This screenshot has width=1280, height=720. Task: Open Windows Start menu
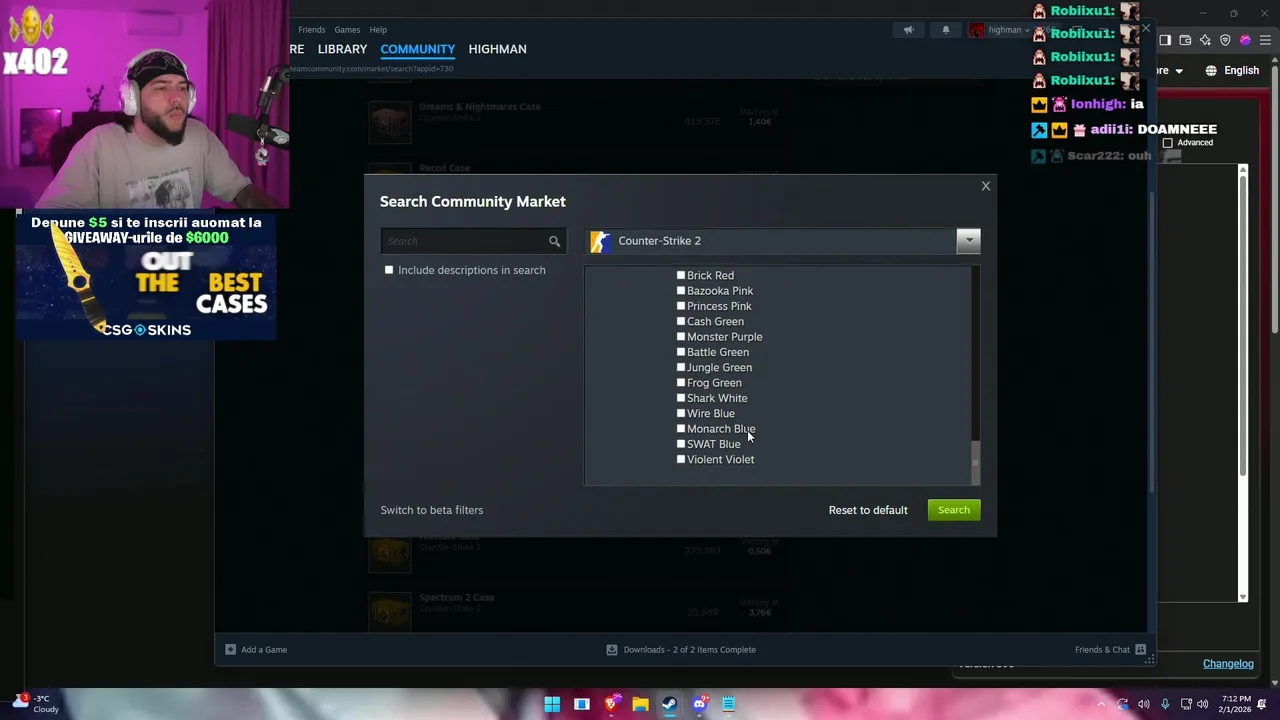point(552,704)
